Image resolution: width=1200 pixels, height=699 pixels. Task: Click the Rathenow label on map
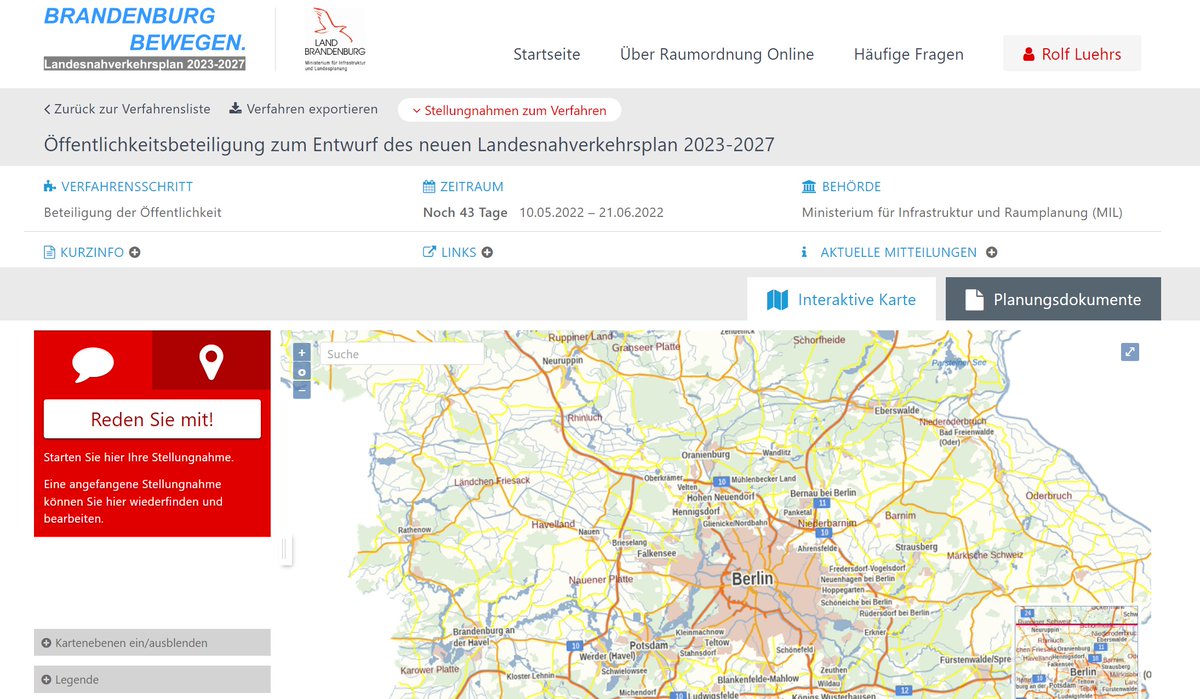(415, 530)
